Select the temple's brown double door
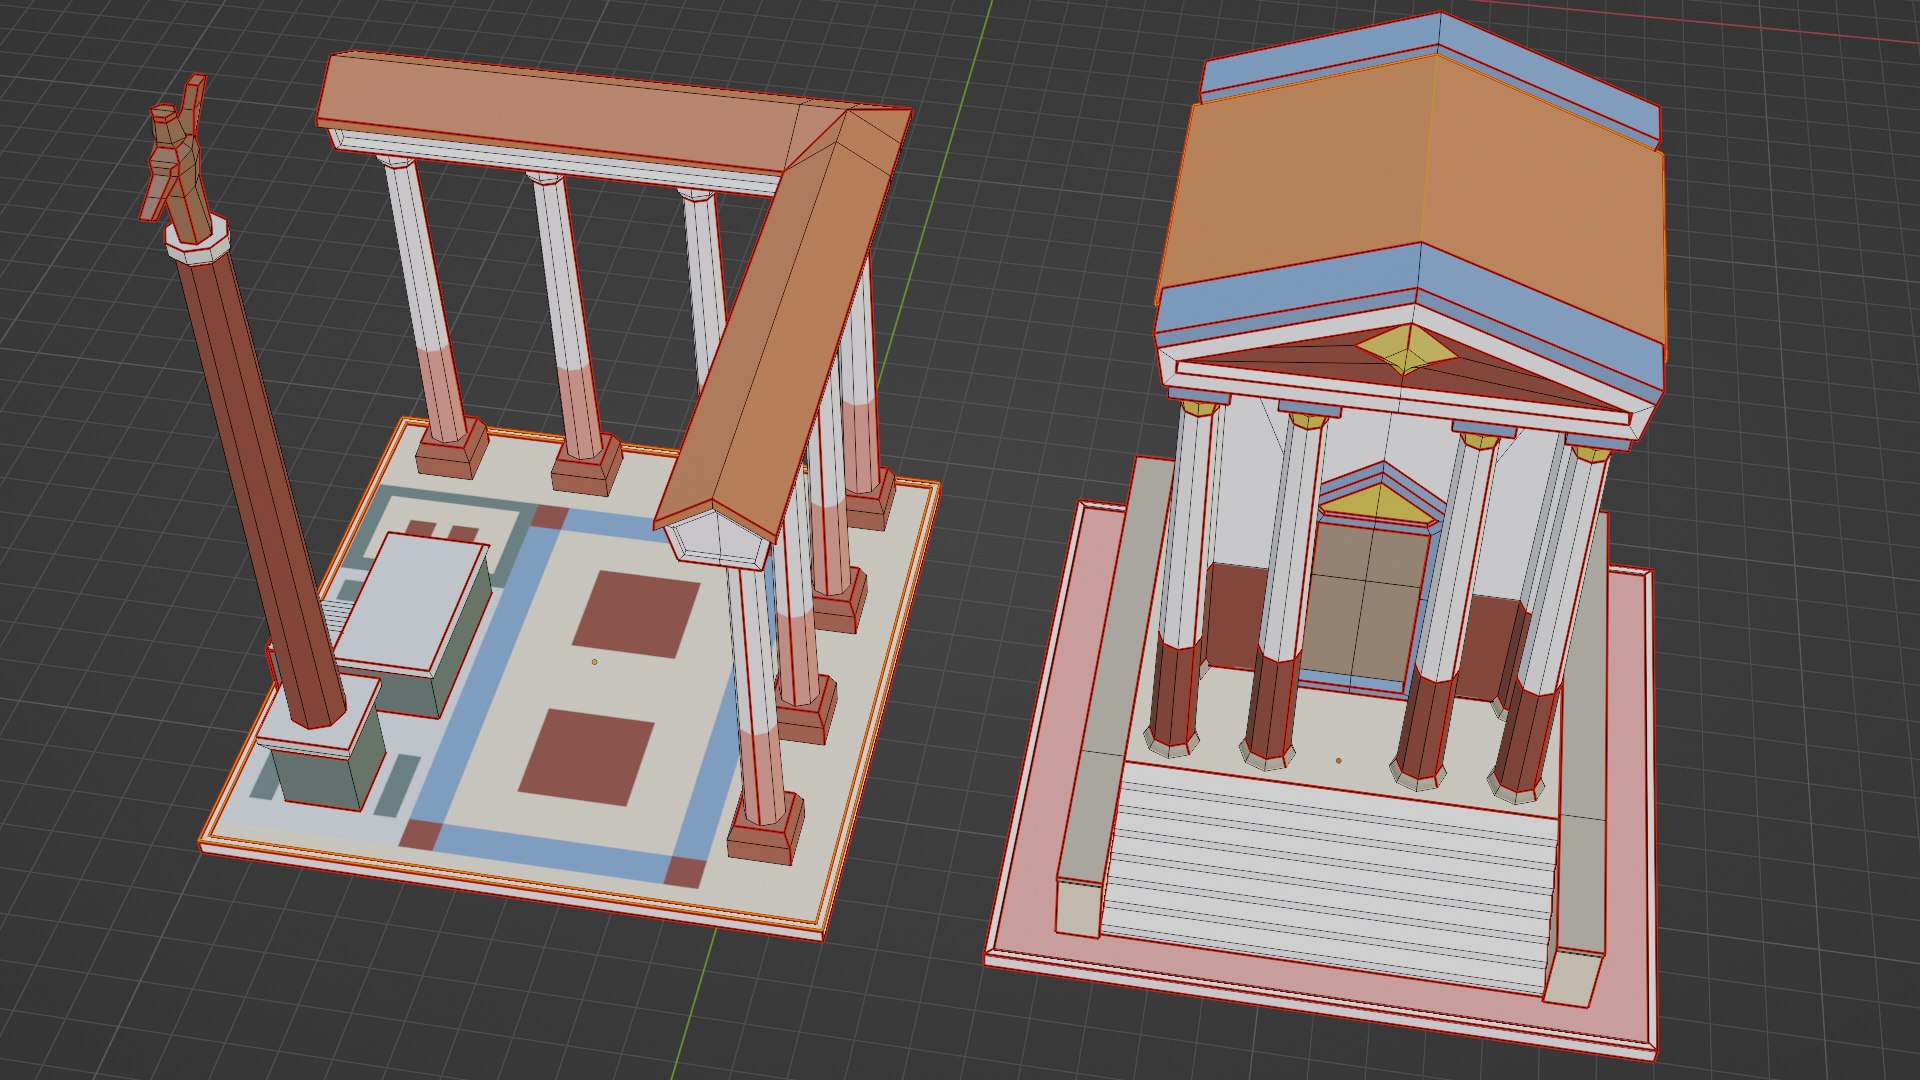 [x=1366, y=601]
